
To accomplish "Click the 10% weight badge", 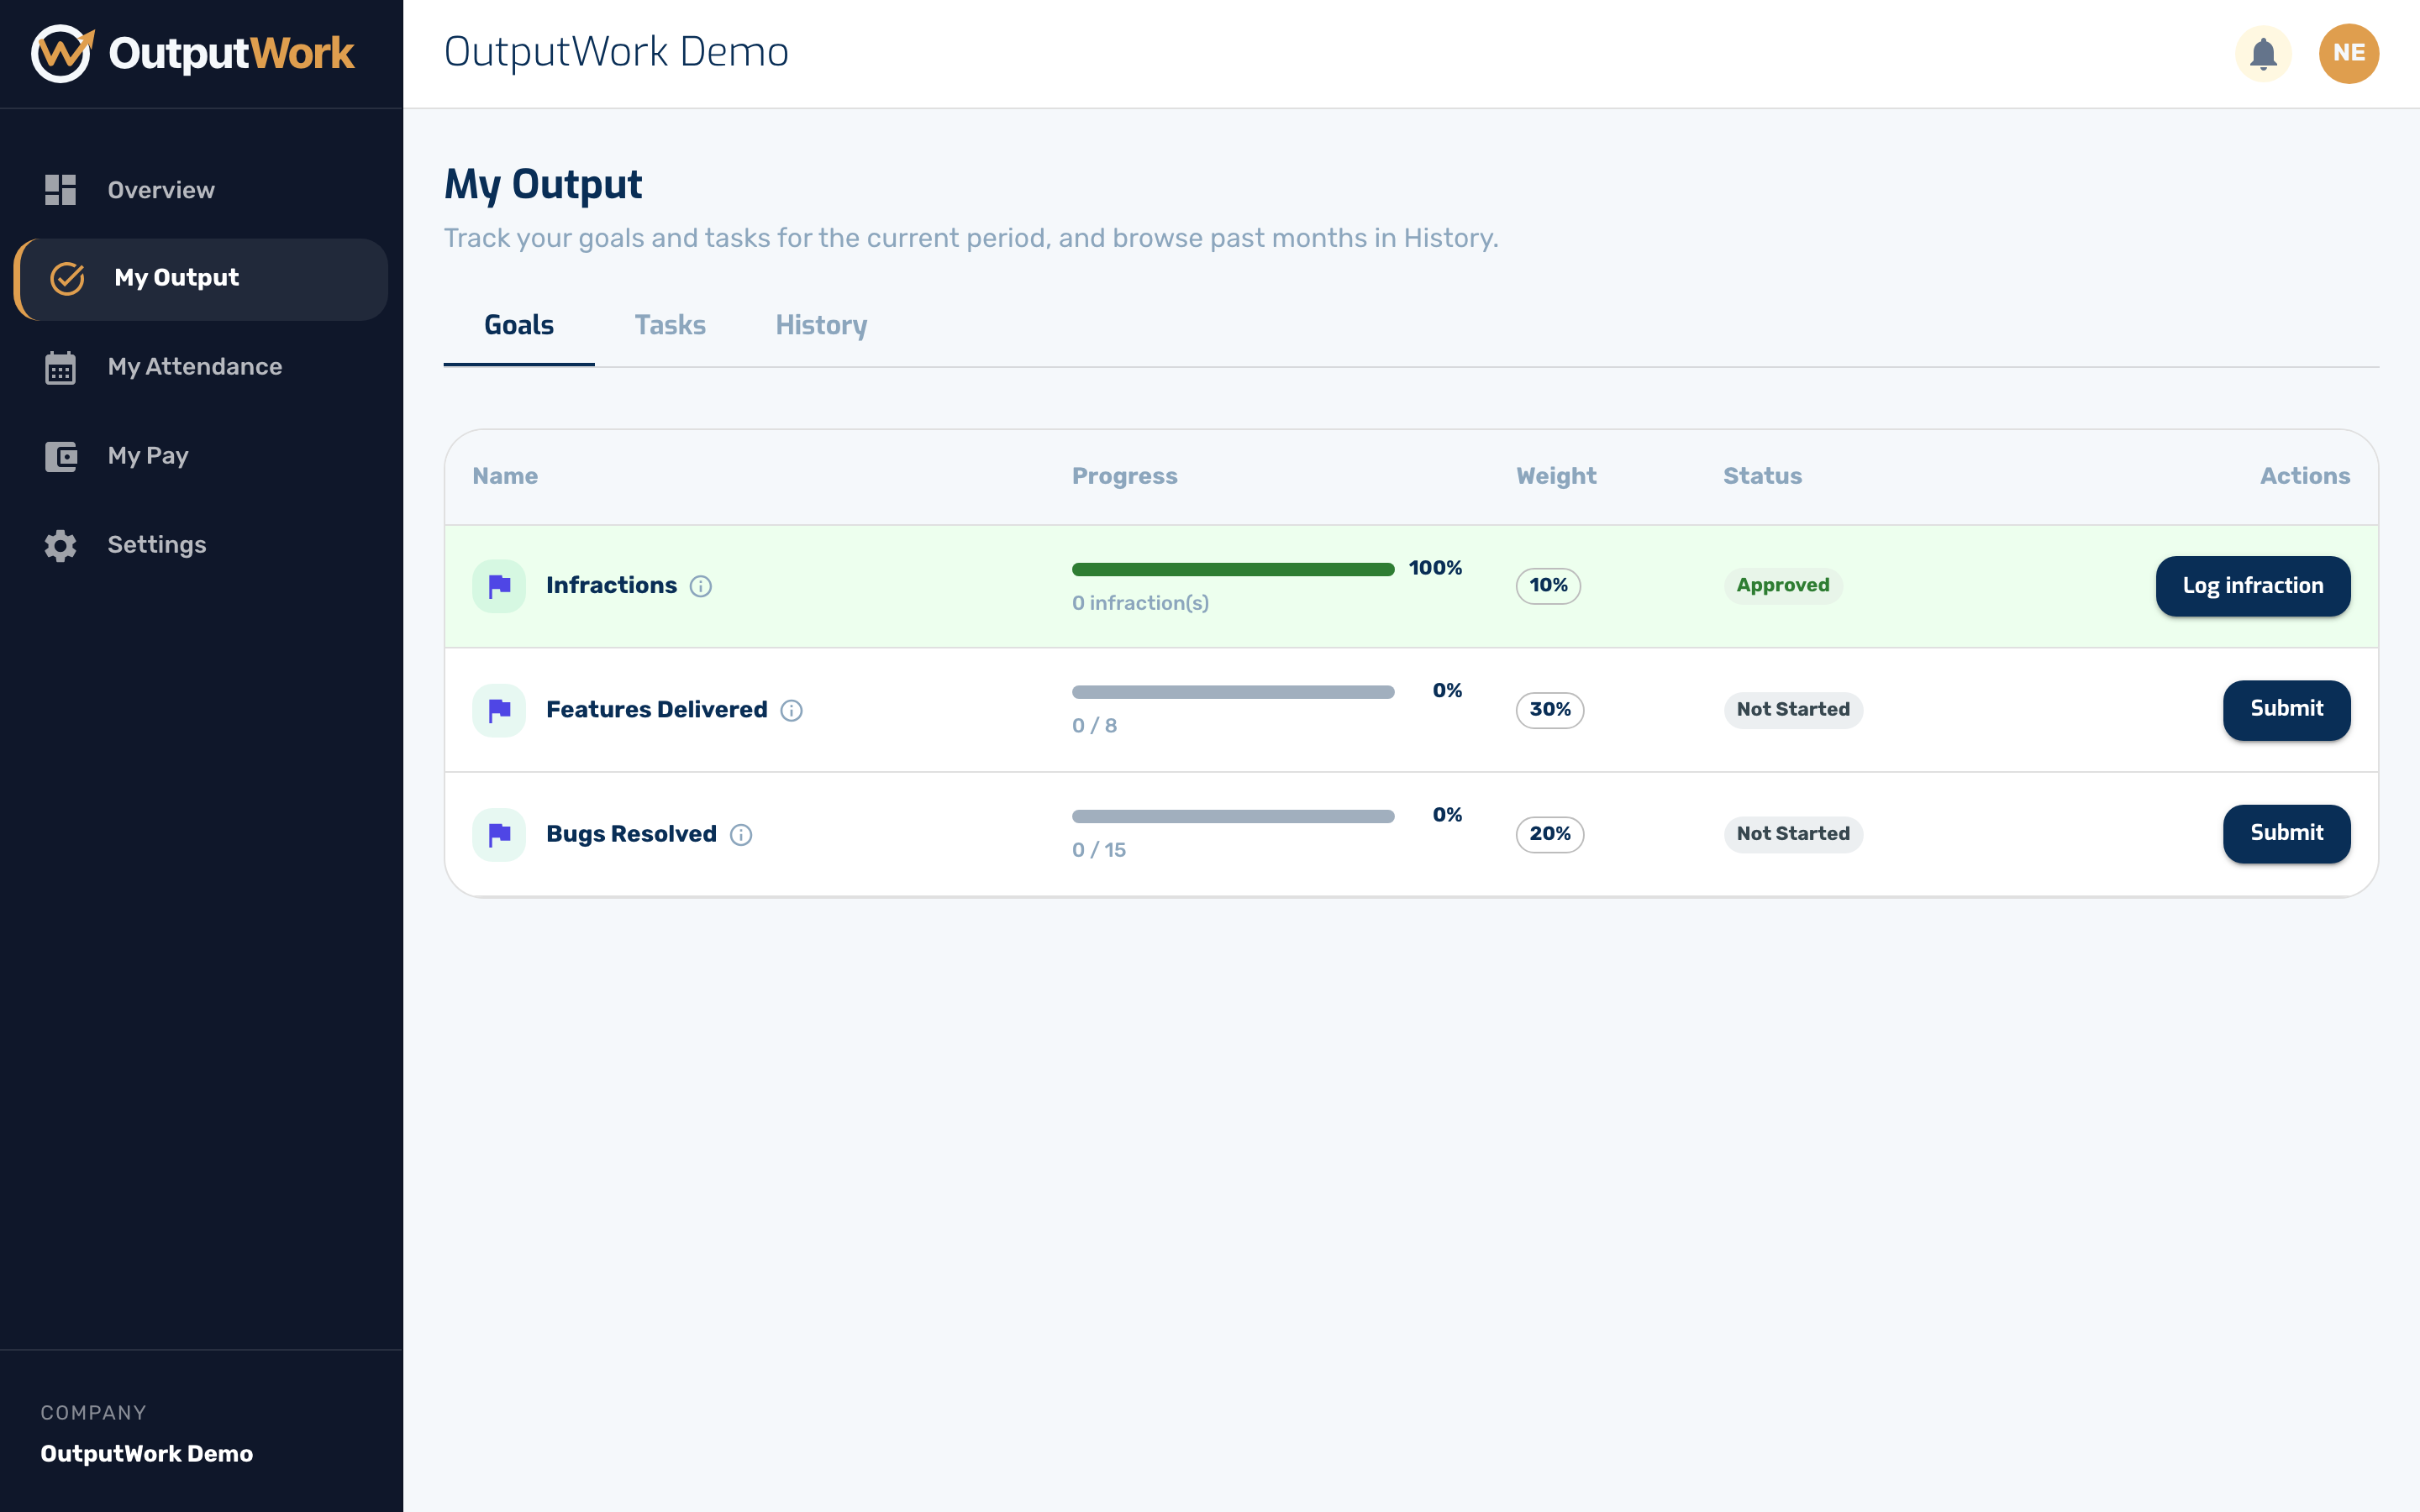I will 1548,586.
